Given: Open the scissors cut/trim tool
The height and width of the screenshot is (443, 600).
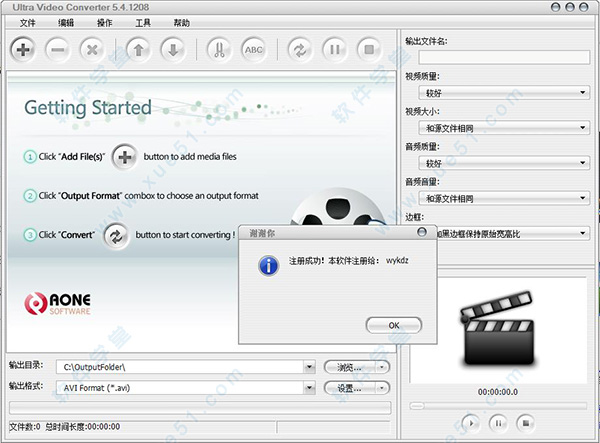Looking at the screenshot, I should (x=219, y=50).
